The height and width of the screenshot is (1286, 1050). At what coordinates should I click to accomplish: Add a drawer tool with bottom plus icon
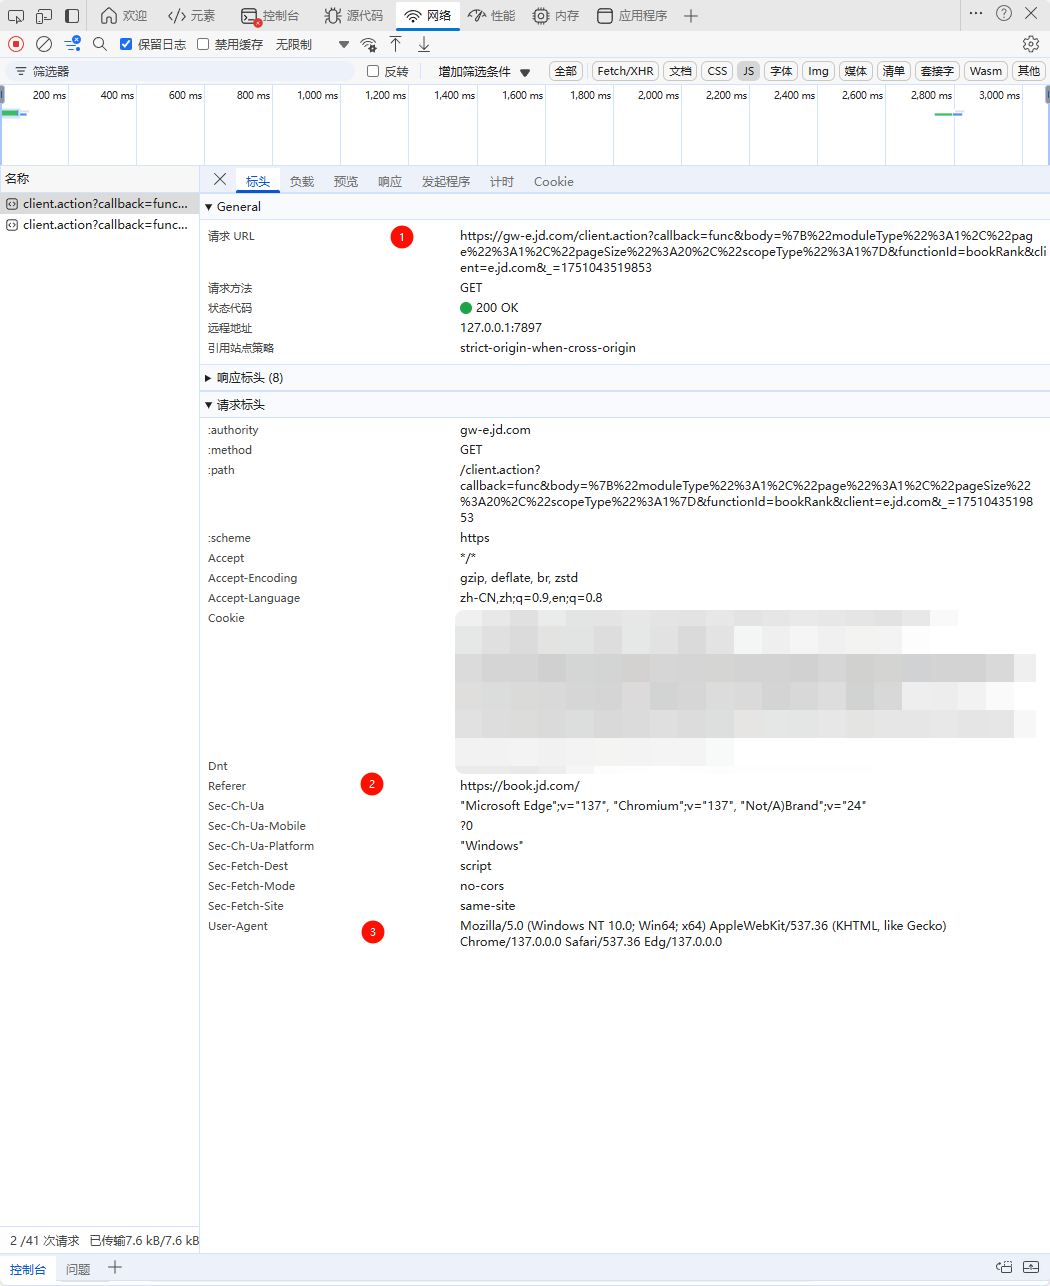115,1267
